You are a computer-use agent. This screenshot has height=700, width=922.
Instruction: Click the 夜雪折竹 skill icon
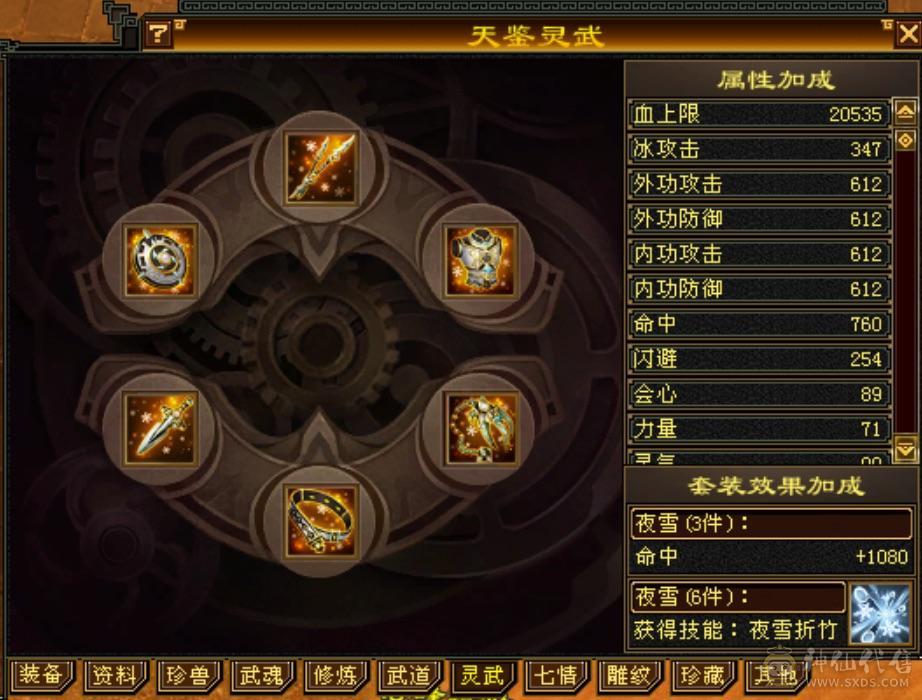[x=880, y=613]
